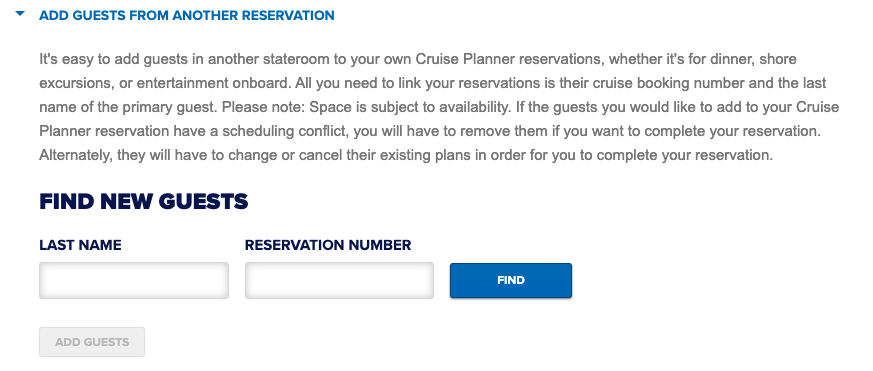Click the line starting "excursions, or entertainment onboard"

(x=433, y=84)
